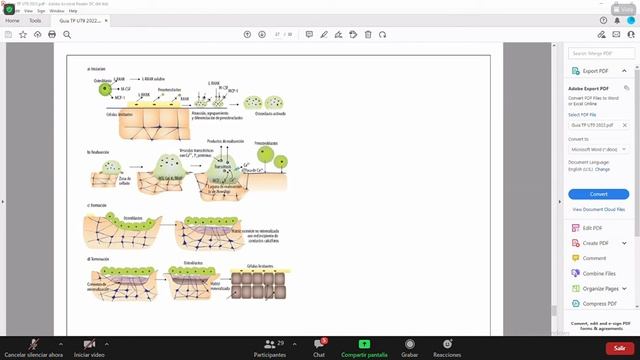Open Reacciones menu in Zoom
This screenshot has width=640, height=360.
(x=447, y=348)
